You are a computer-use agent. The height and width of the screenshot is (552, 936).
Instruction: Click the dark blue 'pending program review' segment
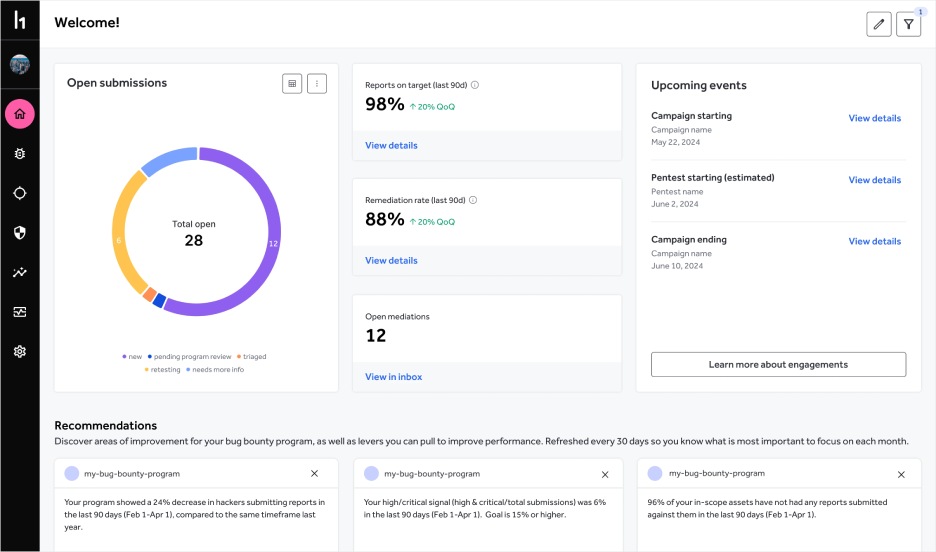pyautogui.click(x=159, y=301)
